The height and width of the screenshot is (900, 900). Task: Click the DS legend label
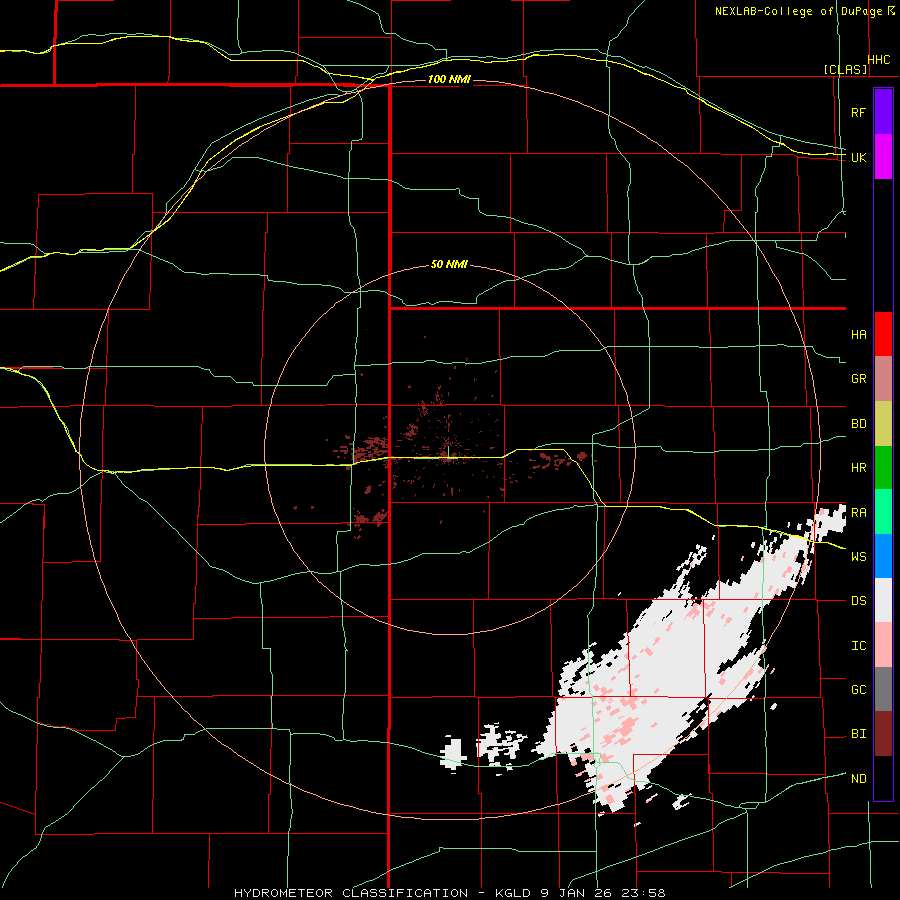pyautogui.click(x=859, y=600)
